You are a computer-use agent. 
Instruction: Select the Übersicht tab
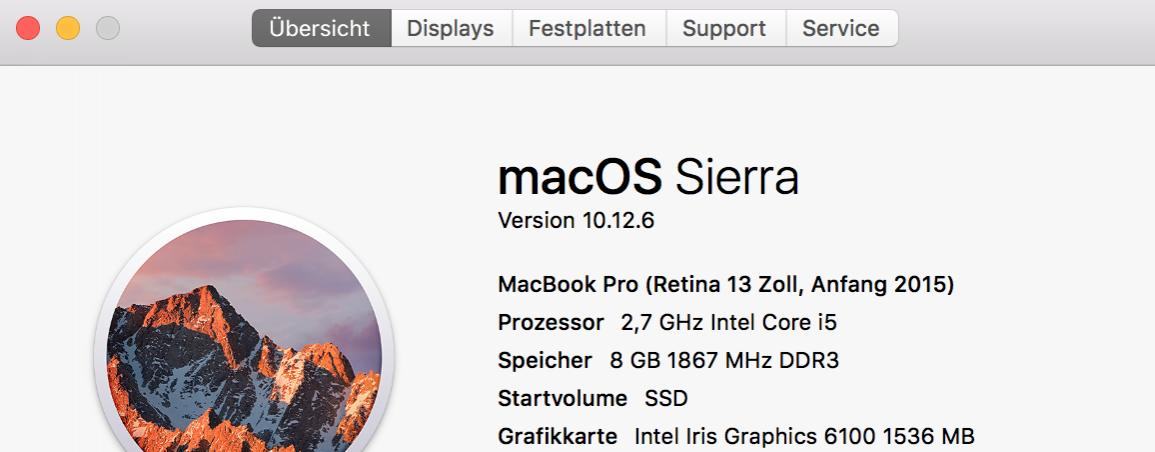pos(321,28)
